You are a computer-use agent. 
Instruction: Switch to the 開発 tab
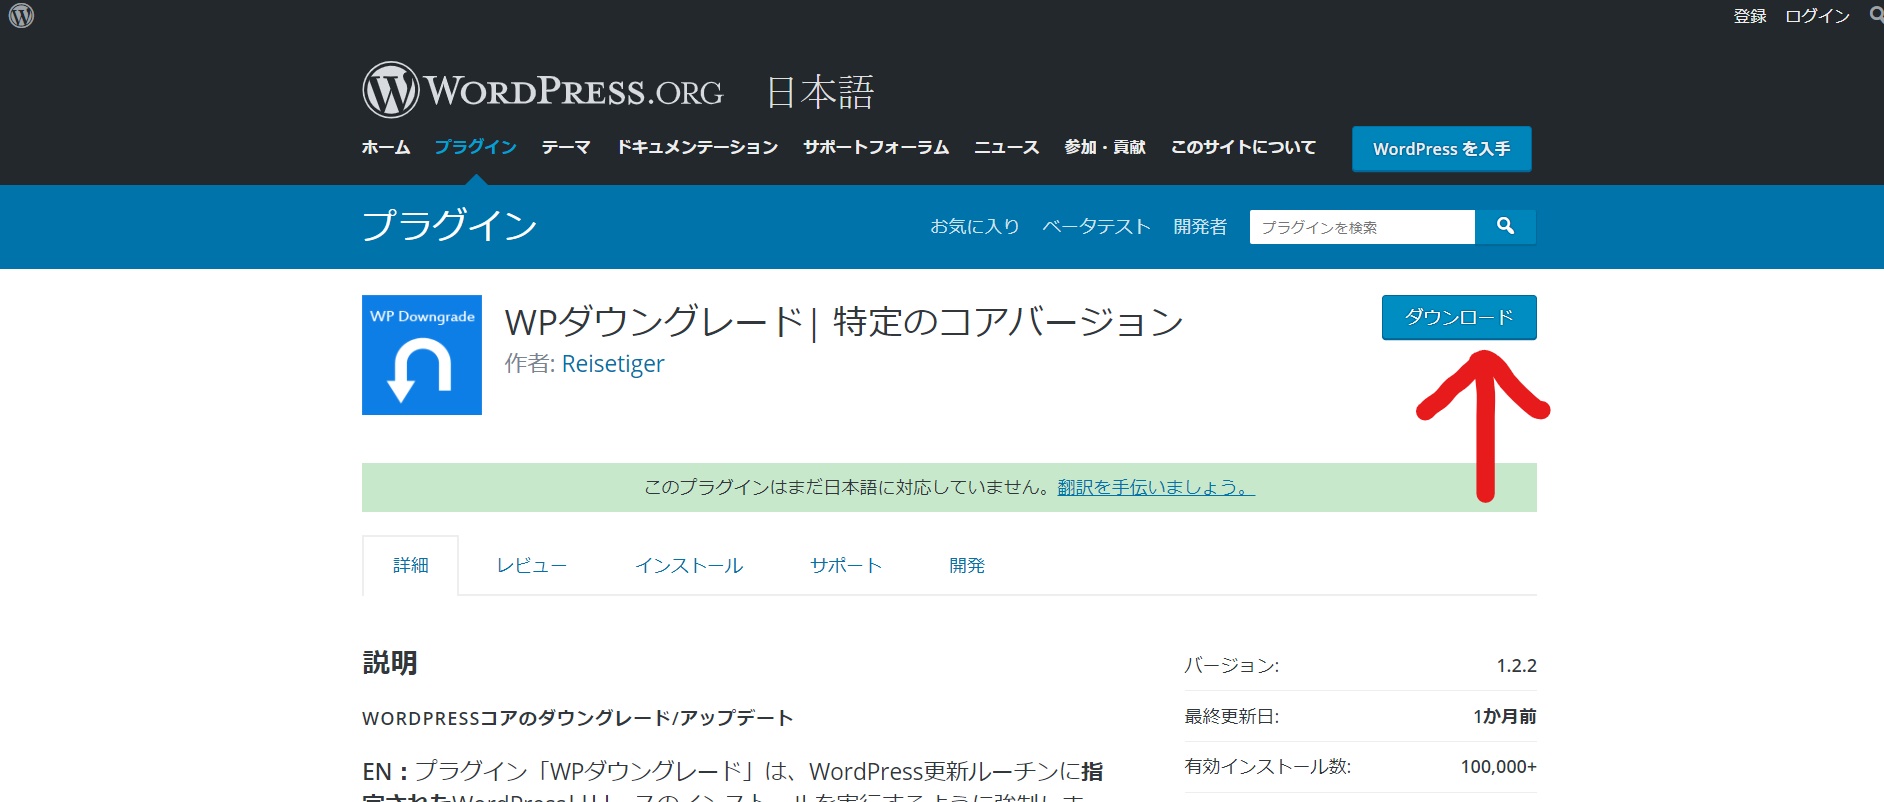(967, 565)
